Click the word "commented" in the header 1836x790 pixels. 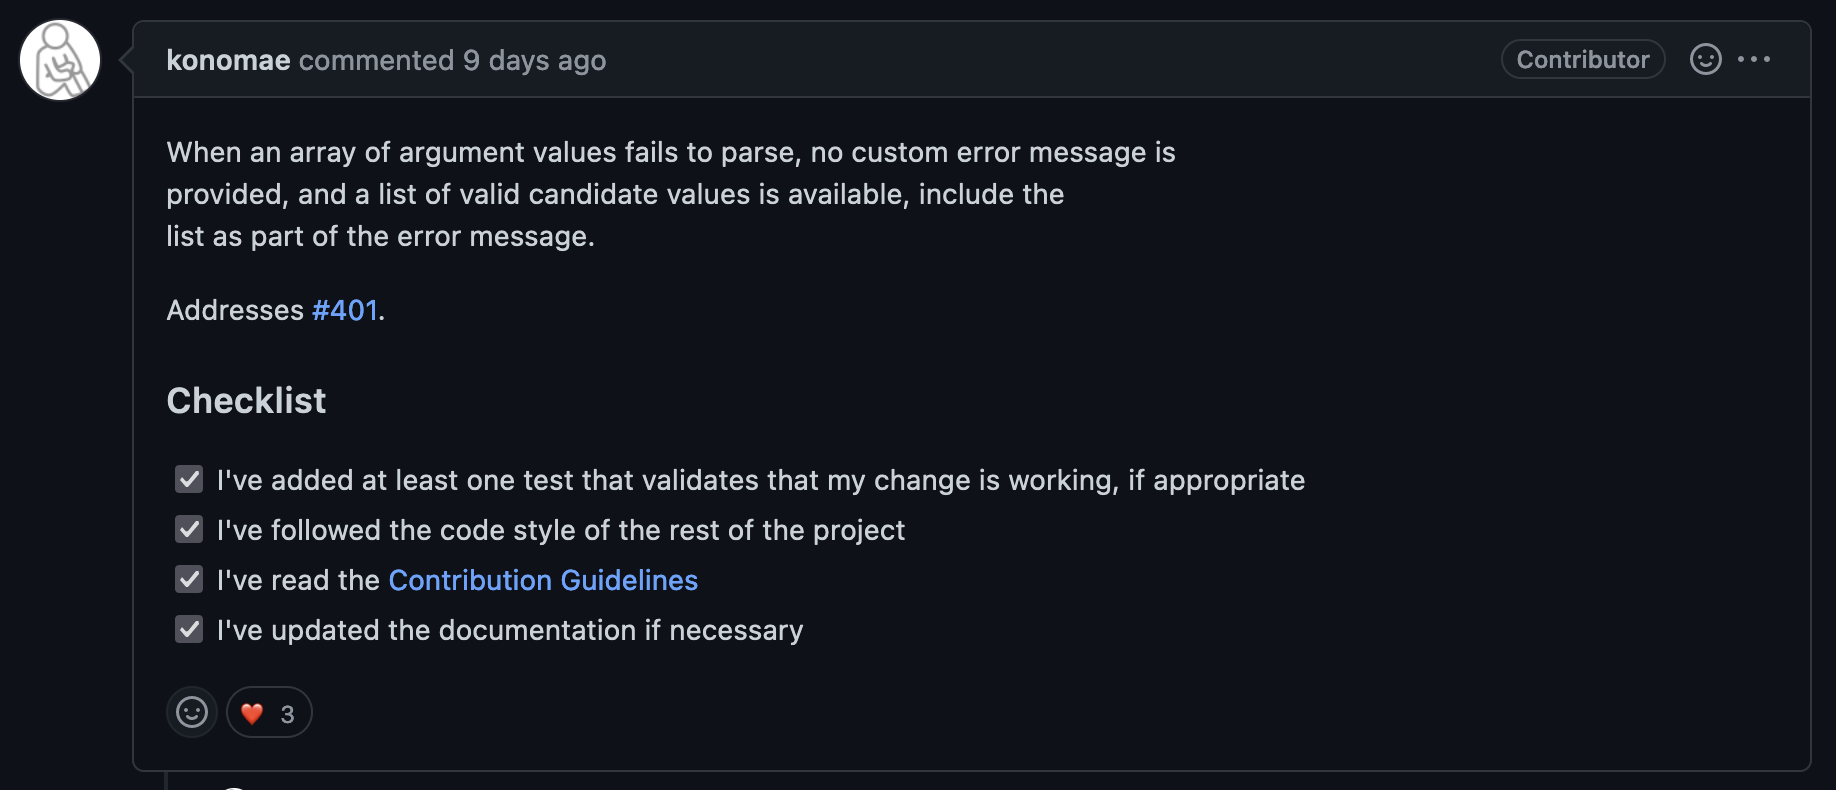pyautogui.click(x=377, y=60)
